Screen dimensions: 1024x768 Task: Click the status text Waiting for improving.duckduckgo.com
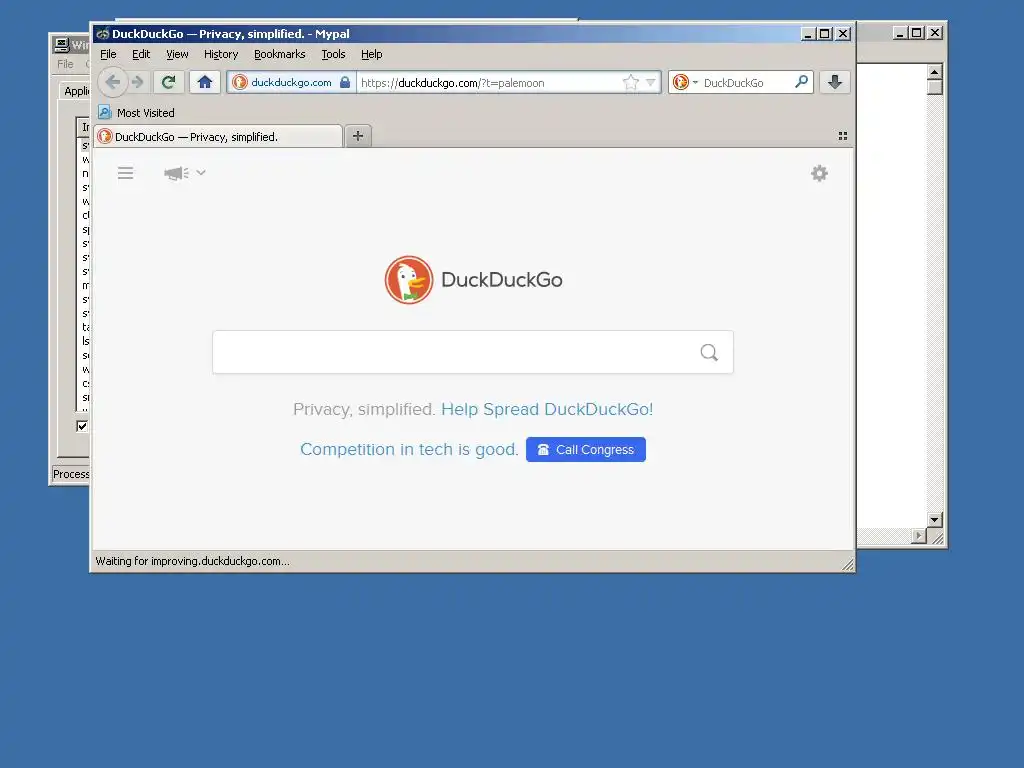(193, 561)
